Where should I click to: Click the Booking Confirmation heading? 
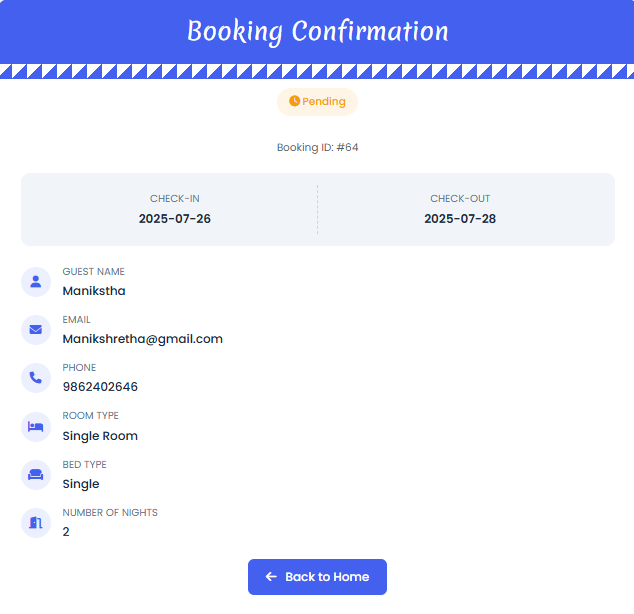[317, 31]
